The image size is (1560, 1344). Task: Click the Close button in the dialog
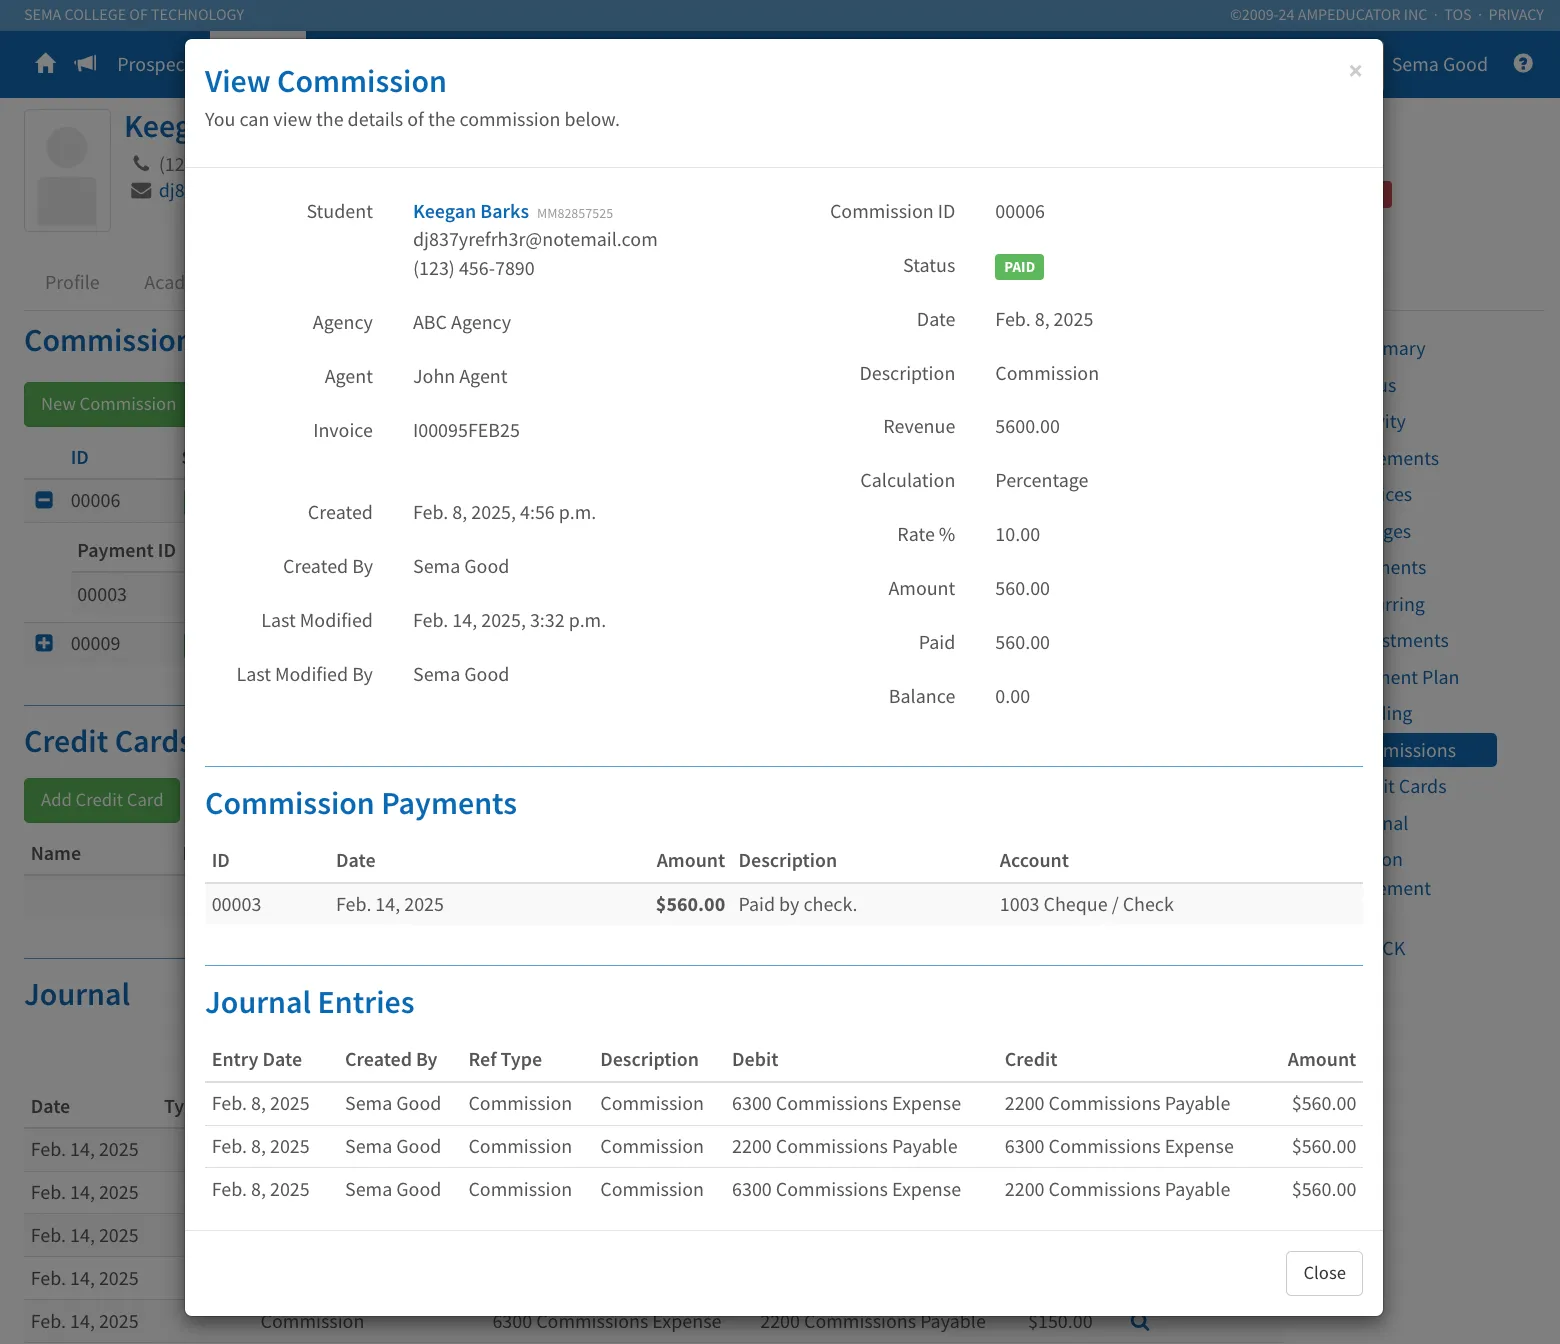point(1324,1273)
